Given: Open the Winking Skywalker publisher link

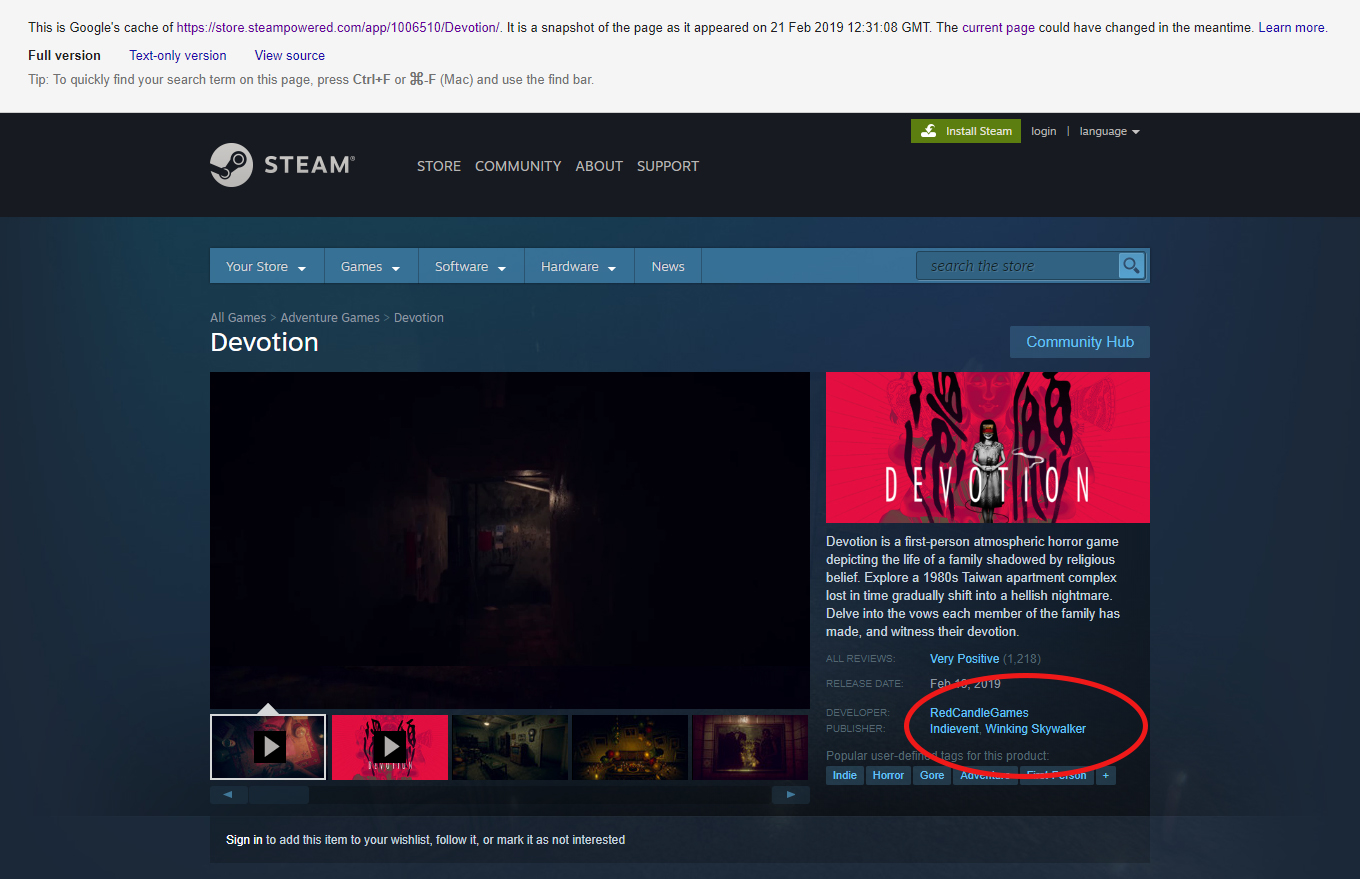Looking at the screenshot, I should (x=1036, y=729).
